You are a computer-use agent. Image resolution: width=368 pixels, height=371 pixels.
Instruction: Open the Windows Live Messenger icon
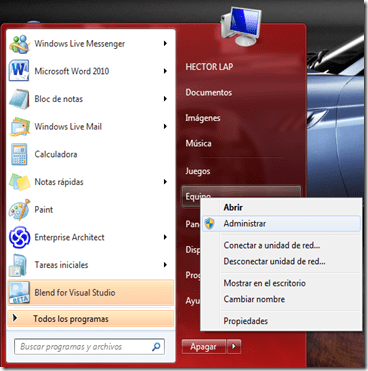(20, 44)
